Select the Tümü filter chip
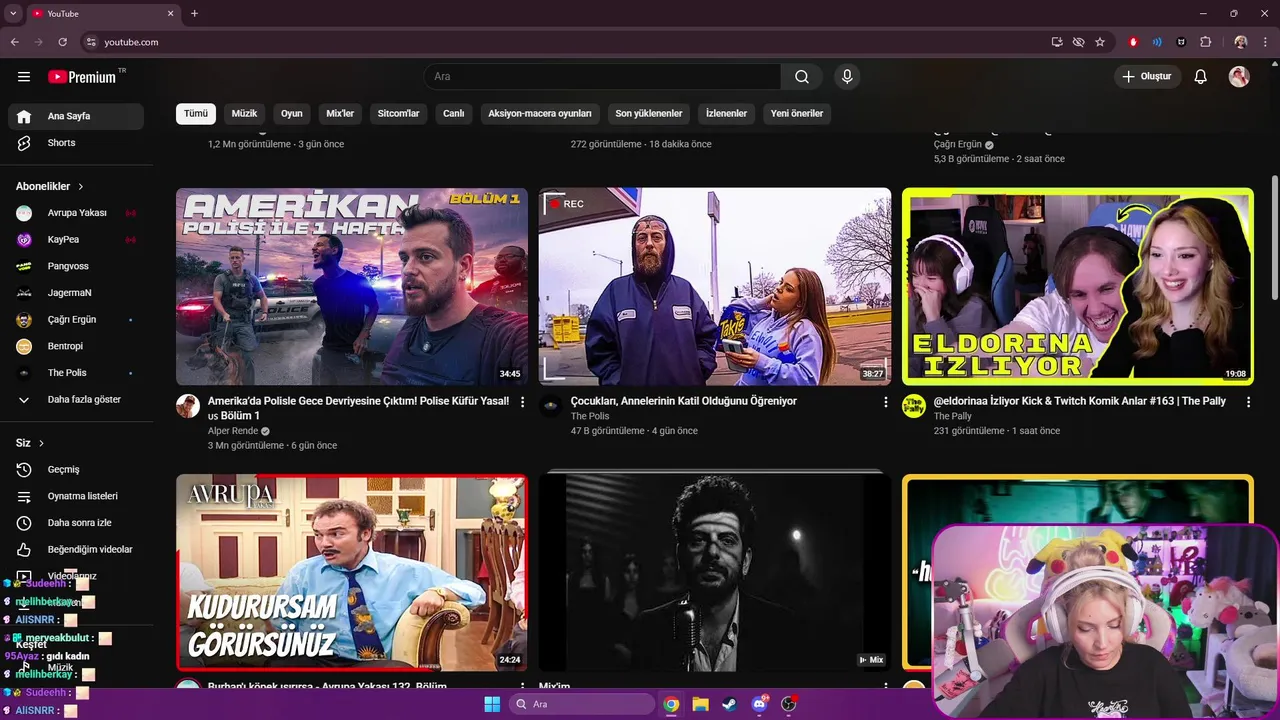The width and height of the screenshot is (1280, 720). (196, 113)
